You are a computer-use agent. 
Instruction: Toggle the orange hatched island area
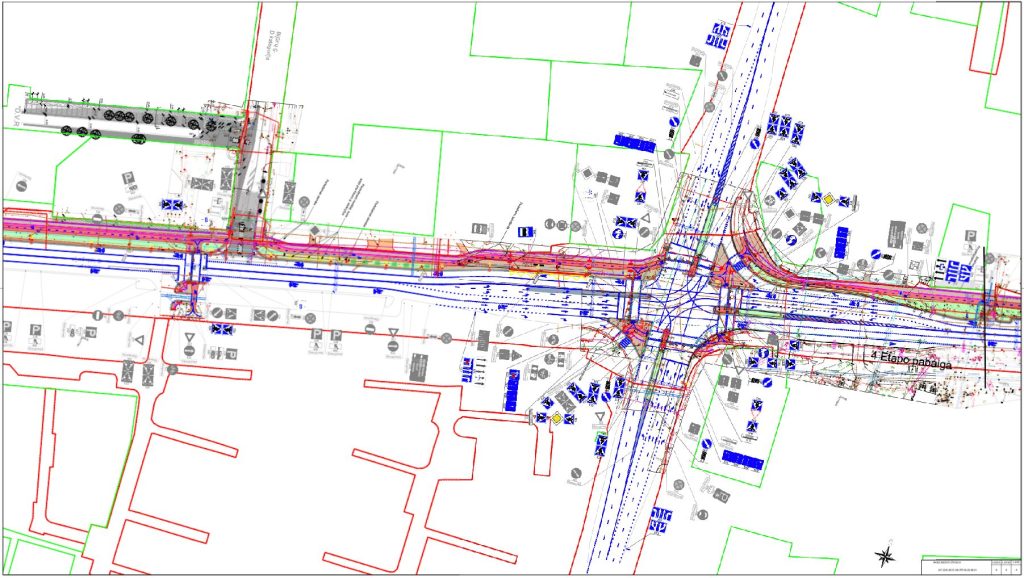(x=722, y=258)
